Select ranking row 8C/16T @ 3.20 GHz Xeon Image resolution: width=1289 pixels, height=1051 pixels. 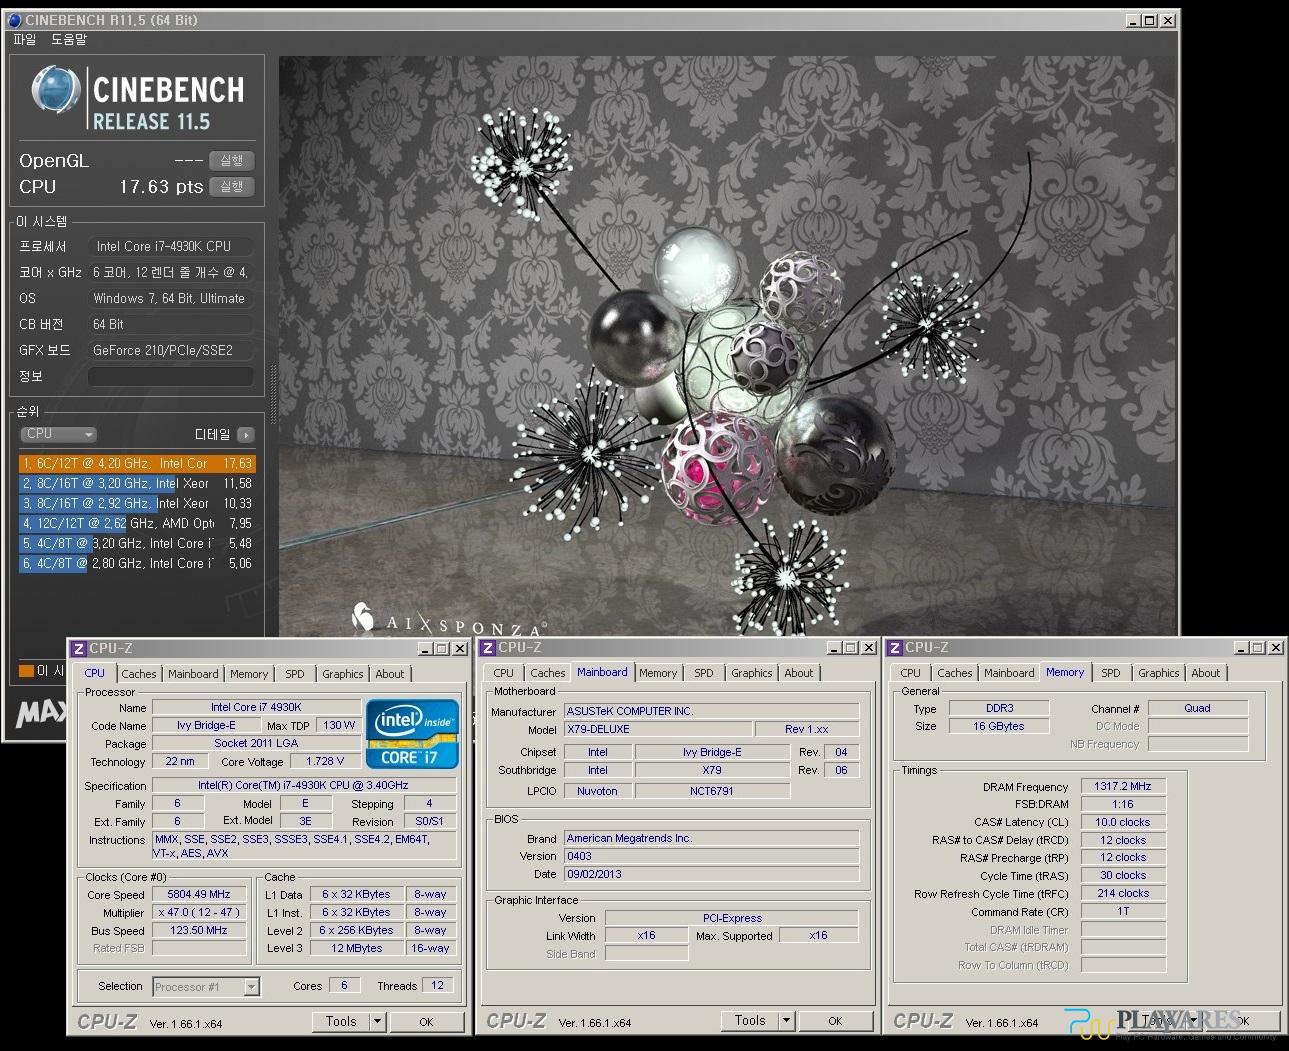point(137,484)
